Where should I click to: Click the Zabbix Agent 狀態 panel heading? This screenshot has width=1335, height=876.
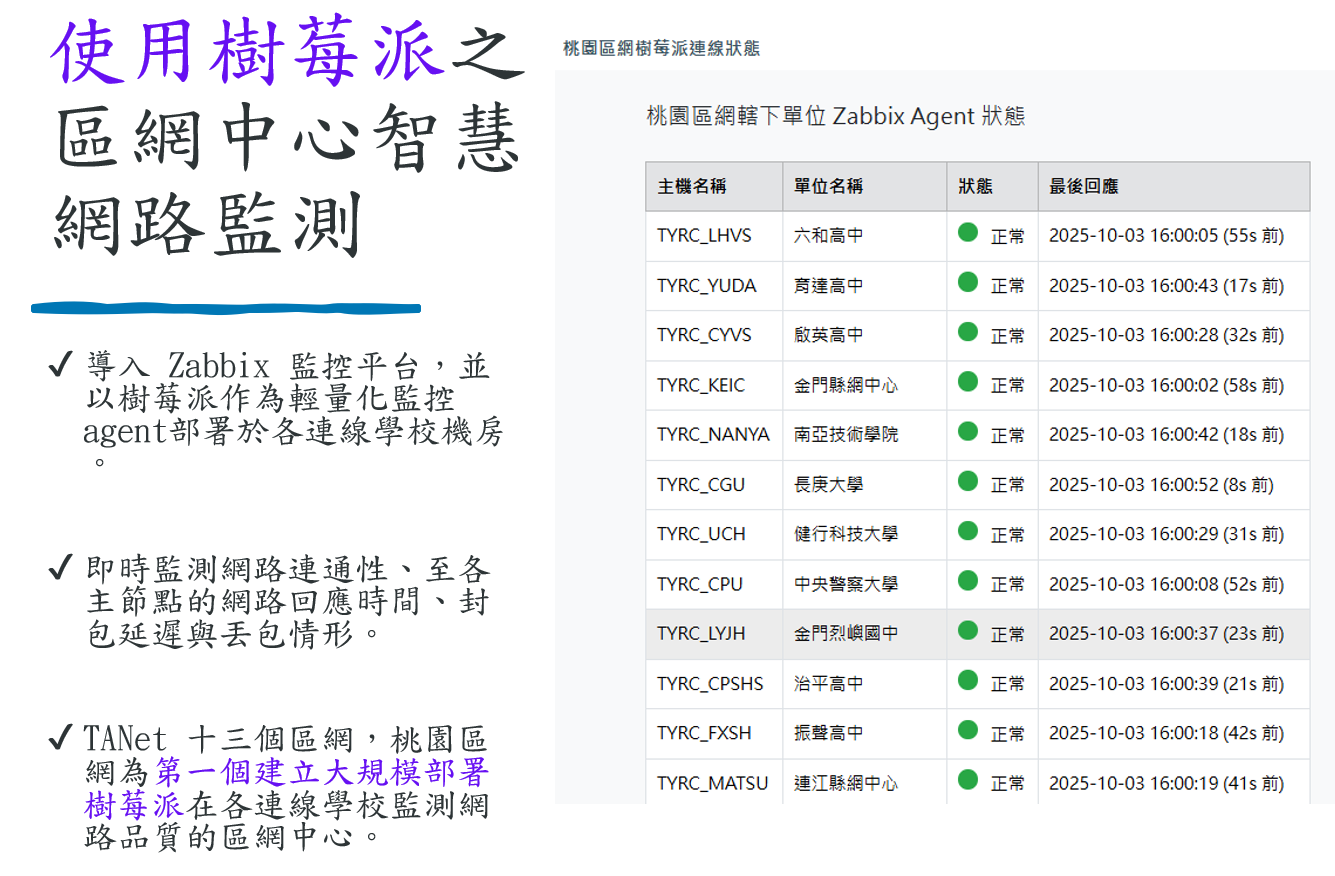pyautogui.click(x=836, y=116)
